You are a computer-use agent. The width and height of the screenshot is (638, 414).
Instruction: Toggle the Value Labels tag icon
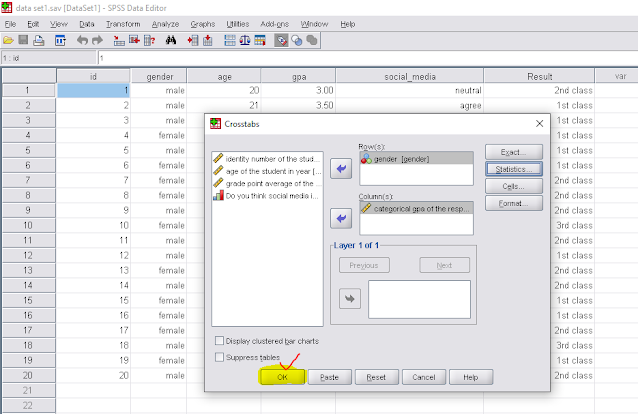281,40
